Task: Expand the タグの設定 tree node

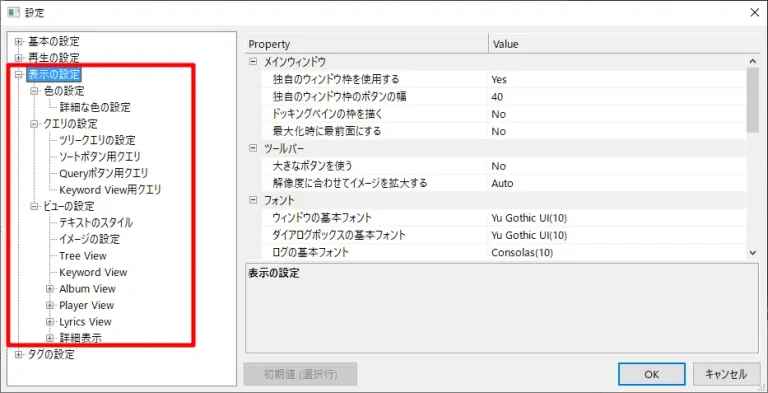Action: pos(19,355)
